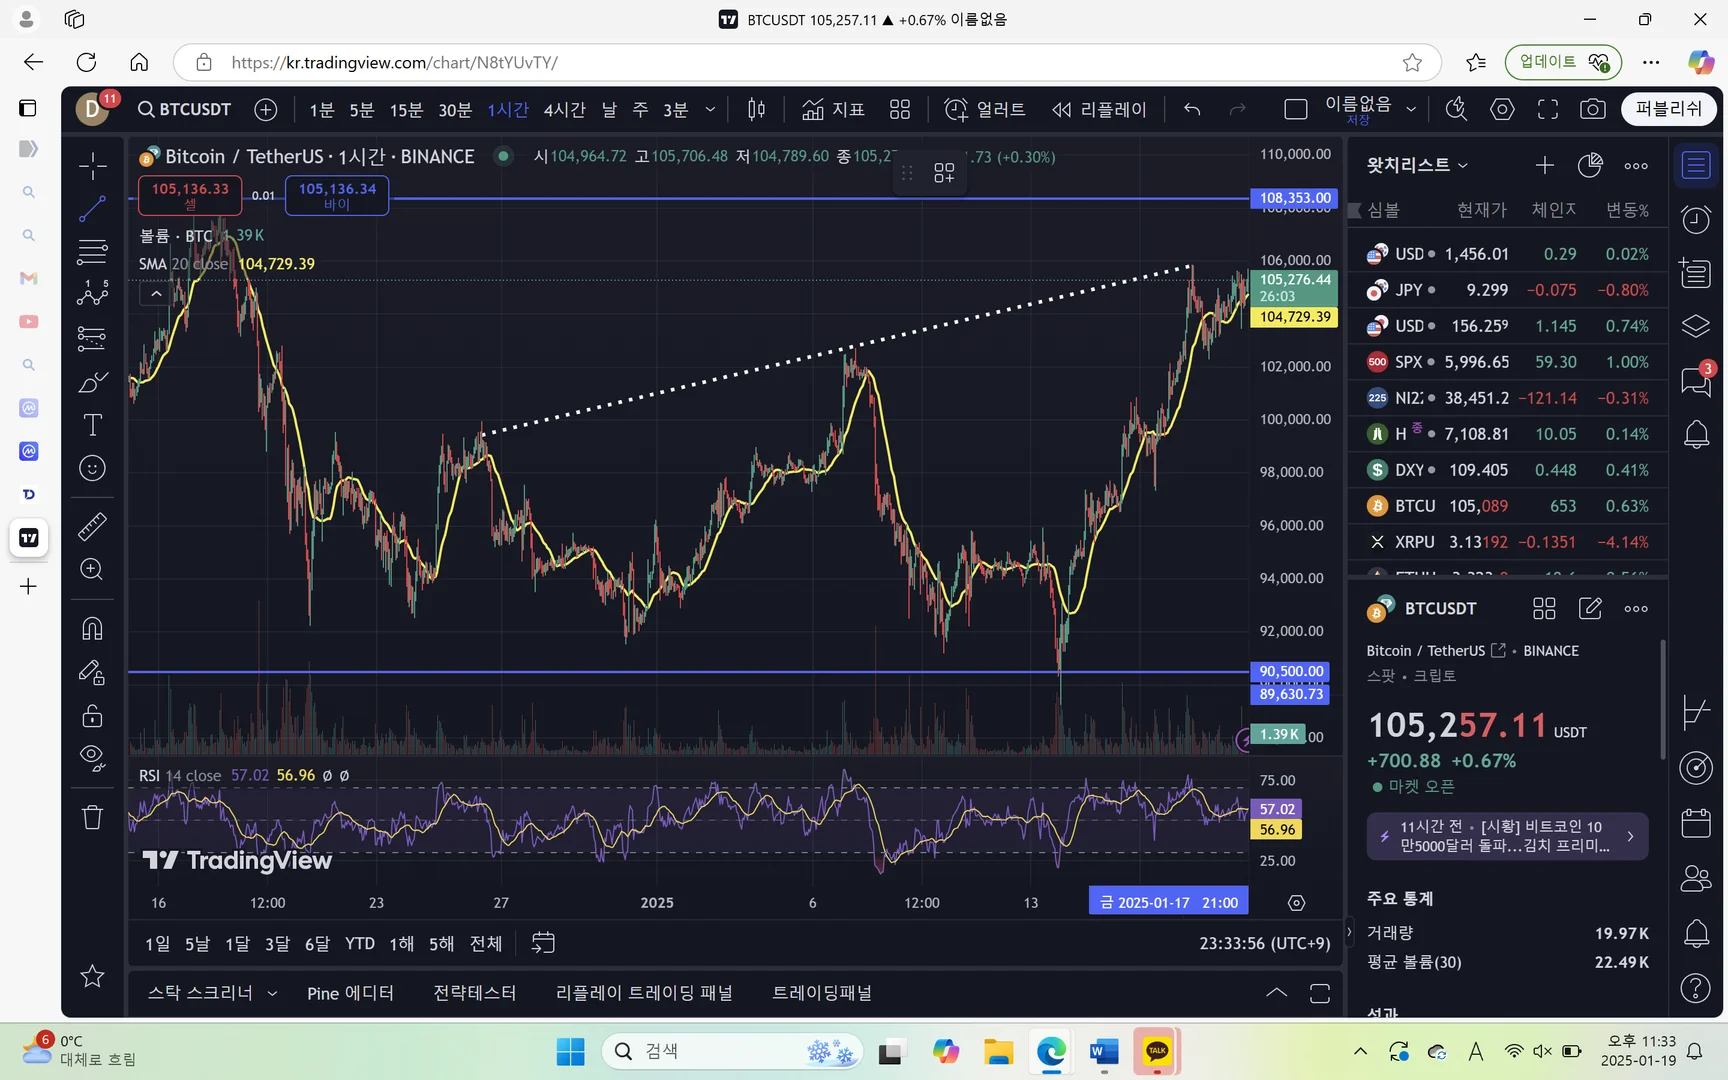The width and height of the screenshot is (1728, 1080).
Task: Collapse the indicator legend chevron
Action: 156,294
